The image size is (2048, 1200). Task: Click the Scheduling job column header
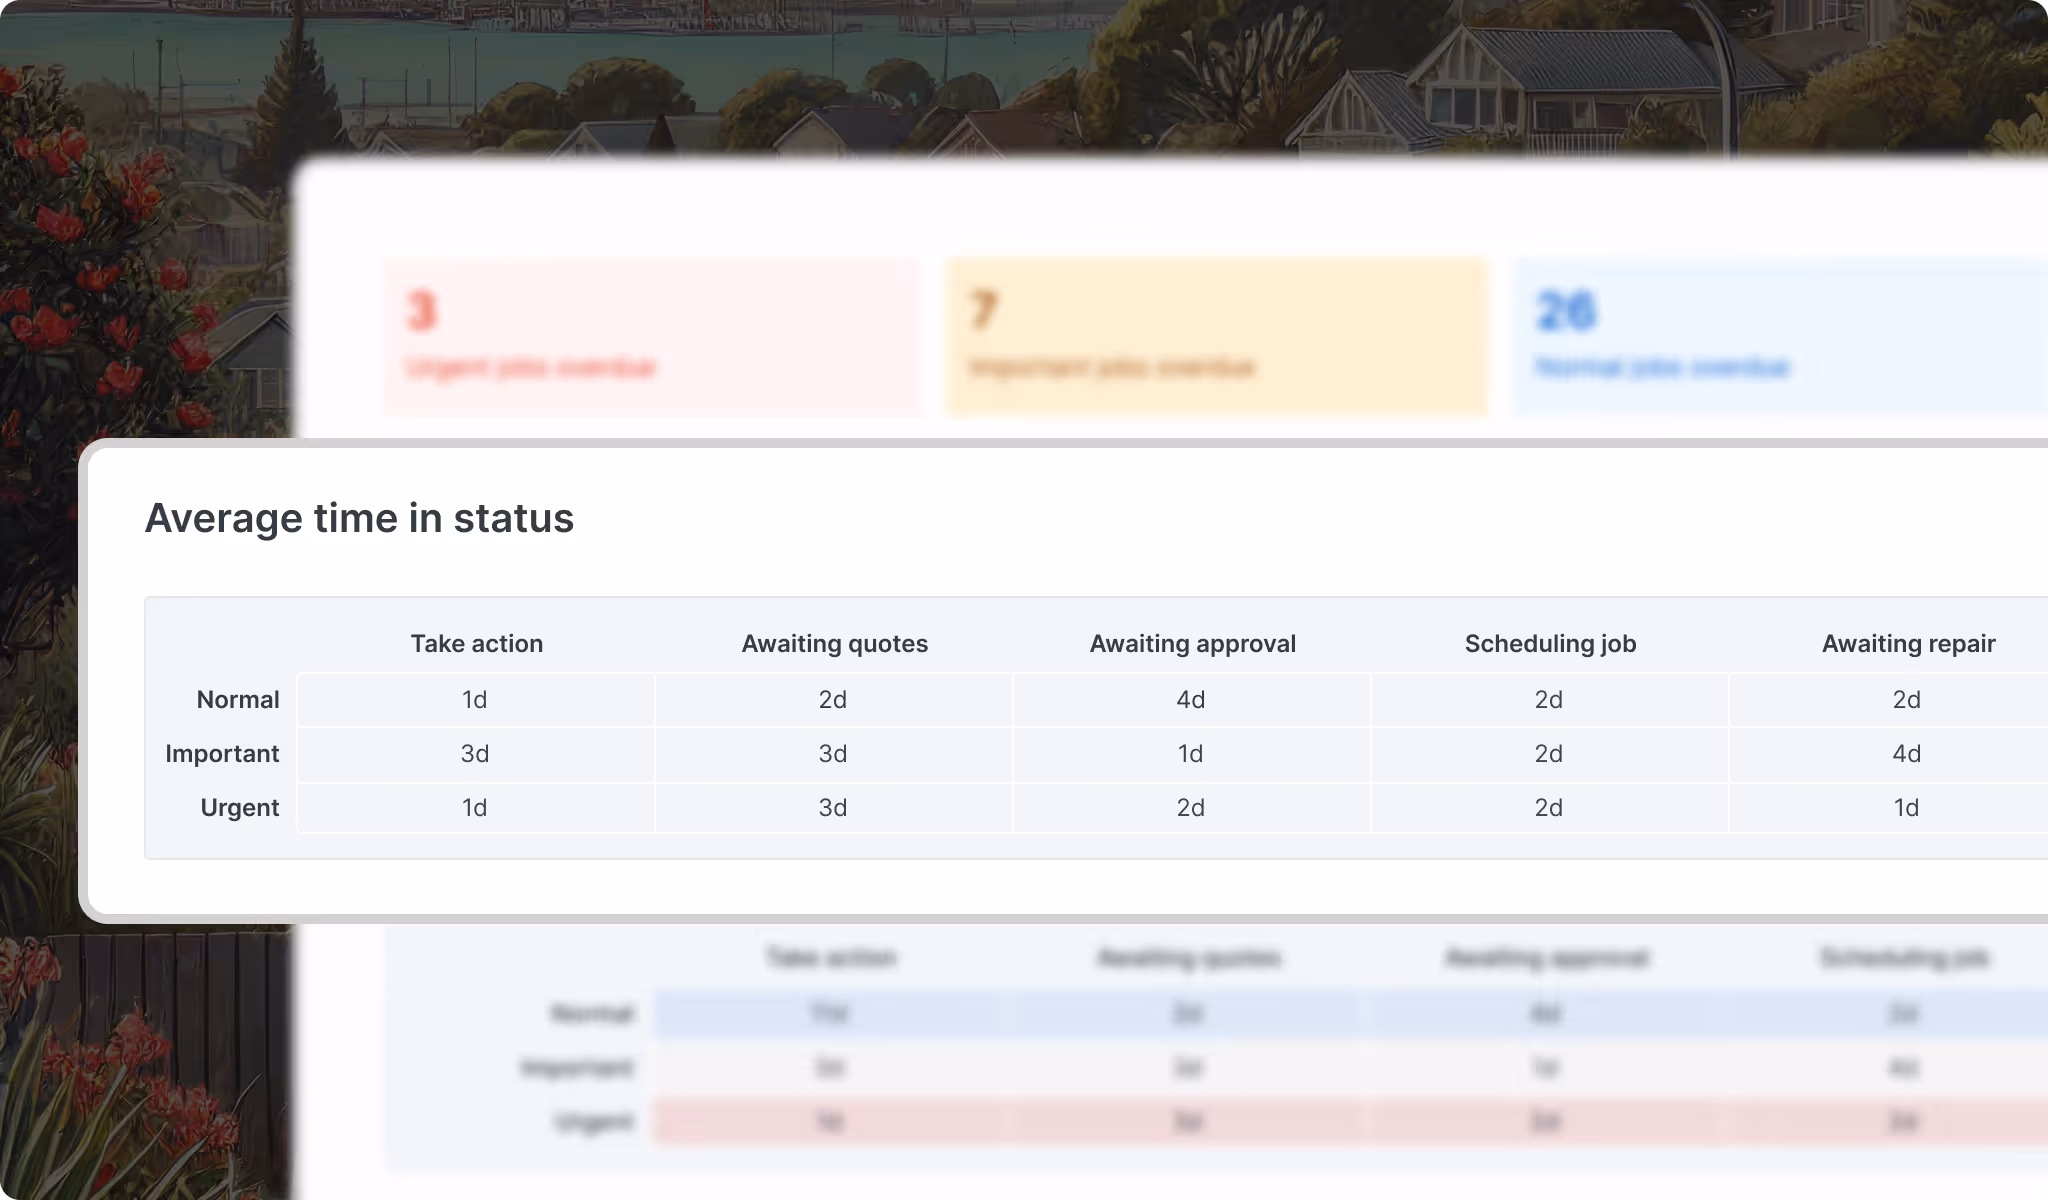point(1550,643)
